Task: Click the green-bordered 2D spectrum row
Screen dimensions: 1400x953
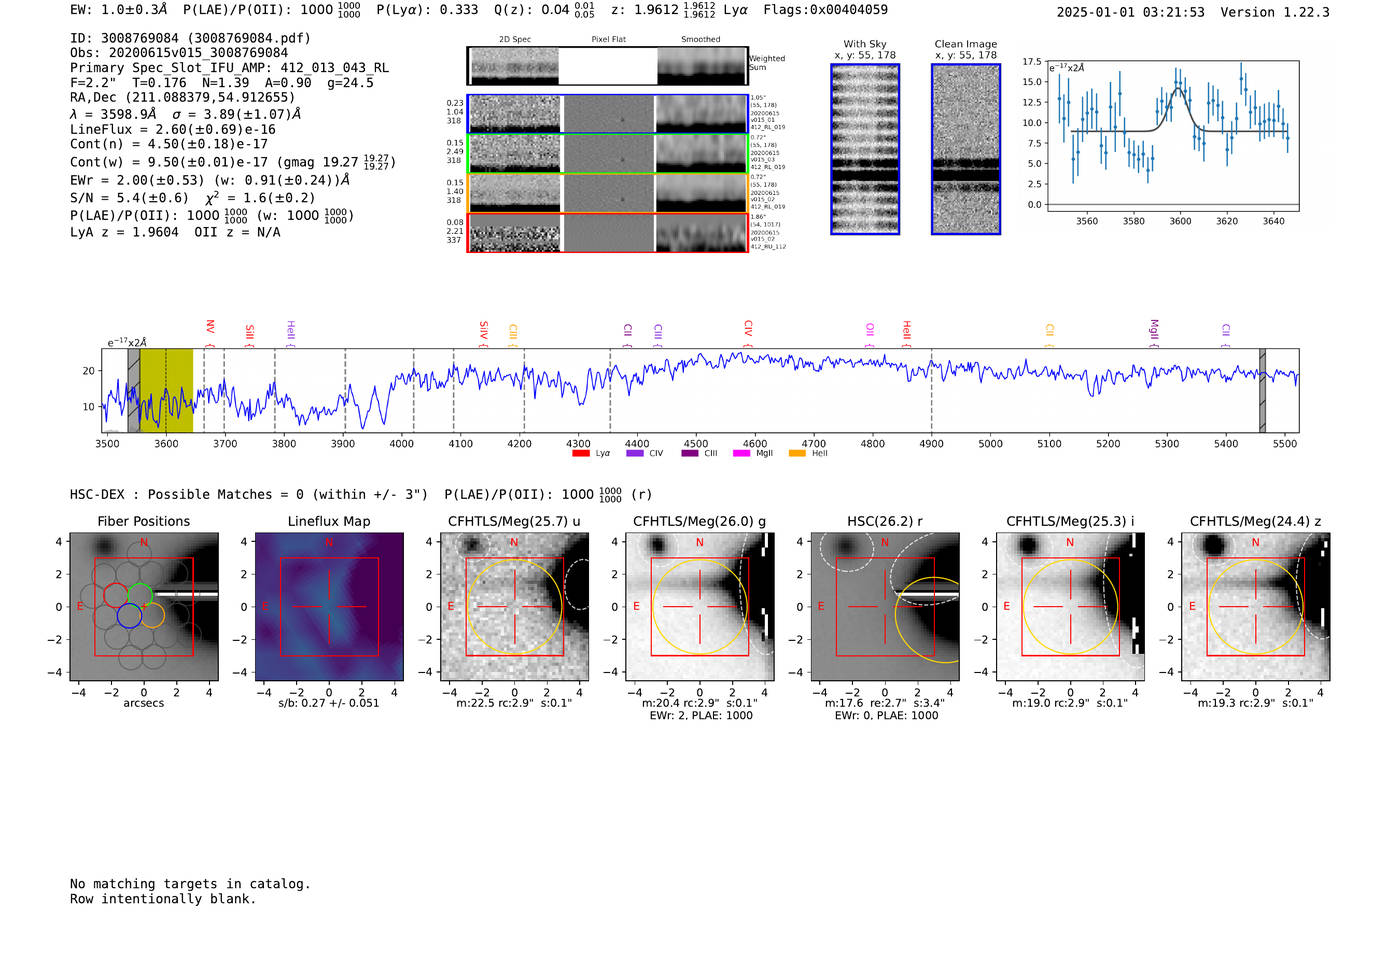Action: 608,153
